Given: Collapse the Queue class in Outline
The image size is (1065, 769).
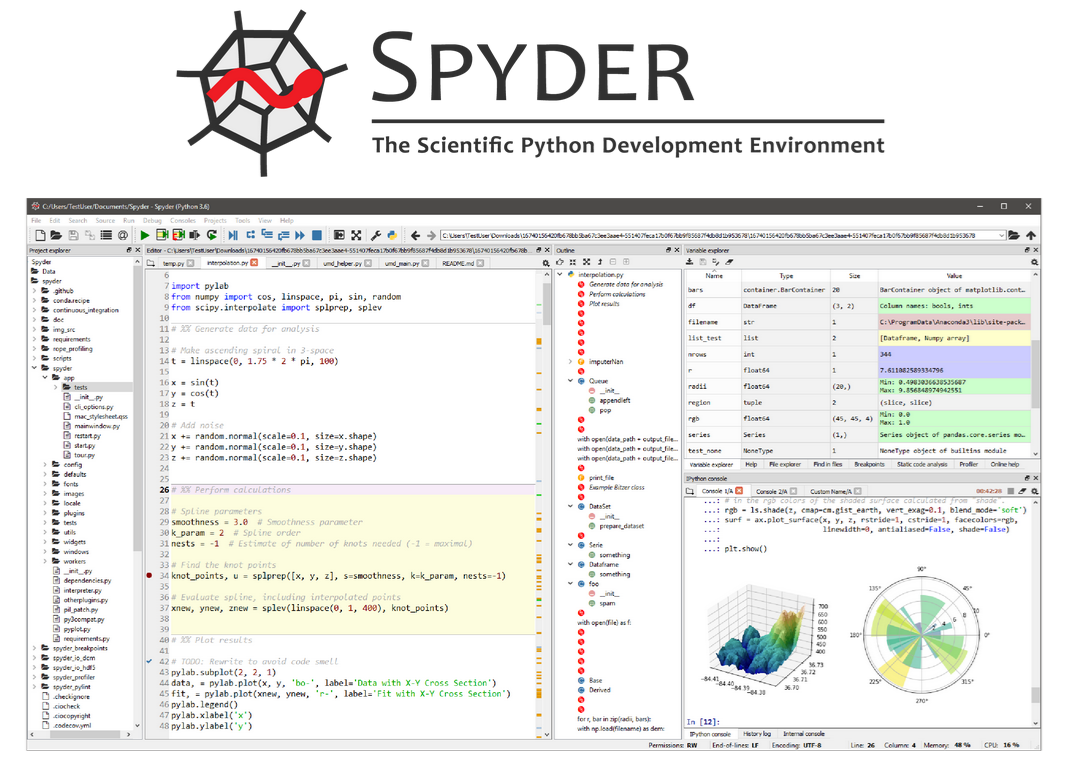Looking at the screenshot, I should [571, 381].
